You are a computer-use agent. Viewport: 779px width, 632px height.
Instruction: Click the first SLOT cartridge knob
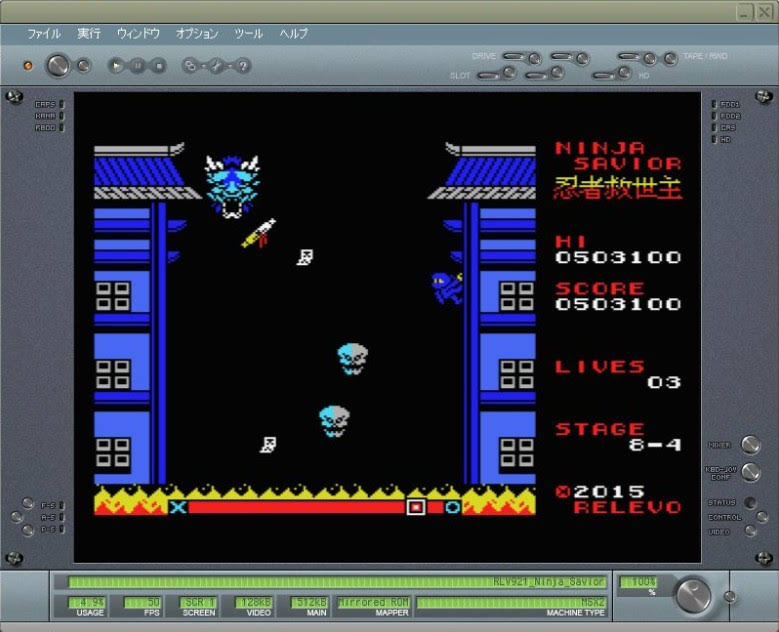(509, 73)
